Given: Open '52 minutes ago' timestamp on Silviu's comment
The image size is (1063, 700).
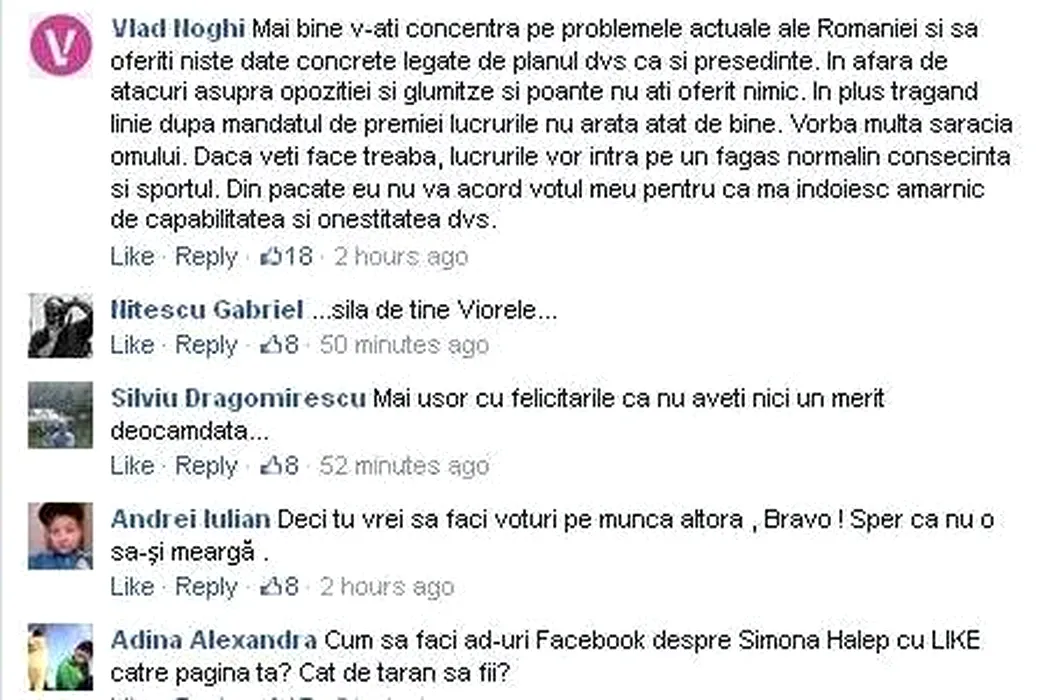Looking at the screenshot, I should point(404,466).
